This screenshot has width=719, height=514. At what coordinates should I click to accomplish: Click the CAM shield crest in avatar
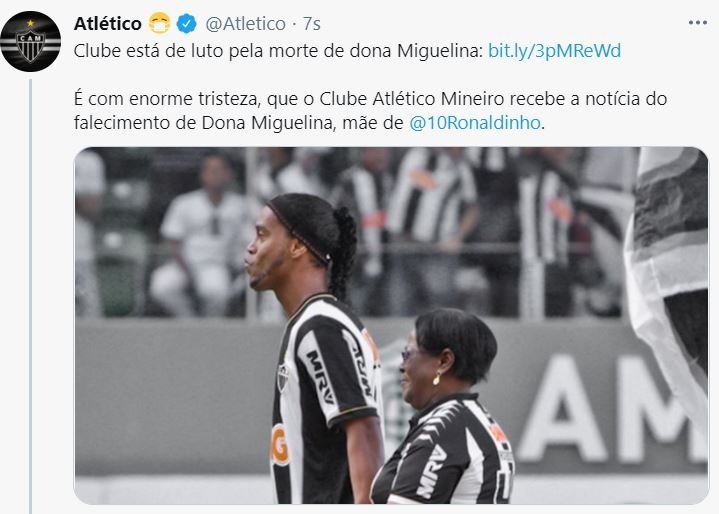pyautogui.click(x=30, y=45)
